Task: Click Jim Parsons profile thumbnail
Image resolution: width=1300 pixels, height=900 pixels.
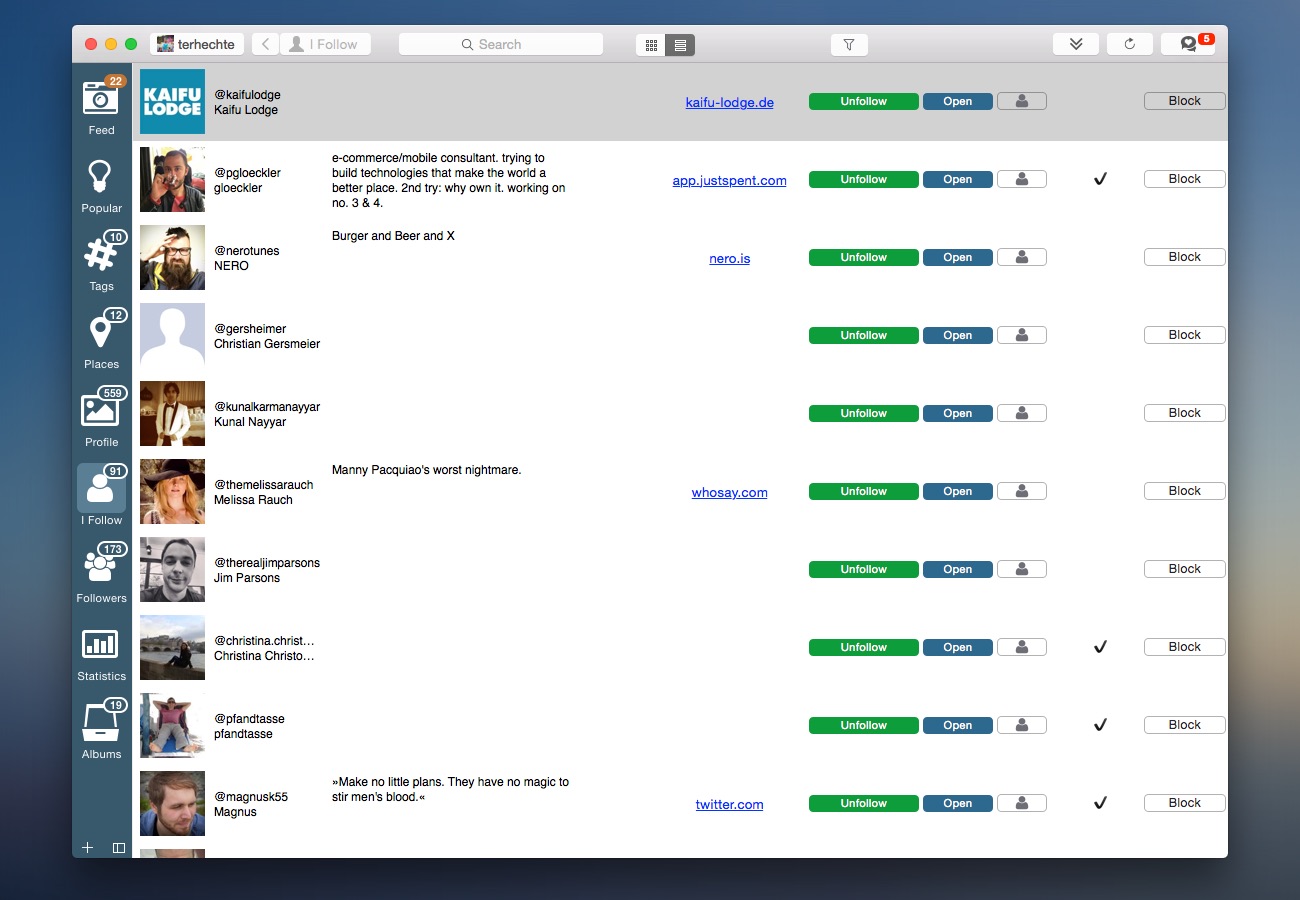Action: [x=172, y=570]
